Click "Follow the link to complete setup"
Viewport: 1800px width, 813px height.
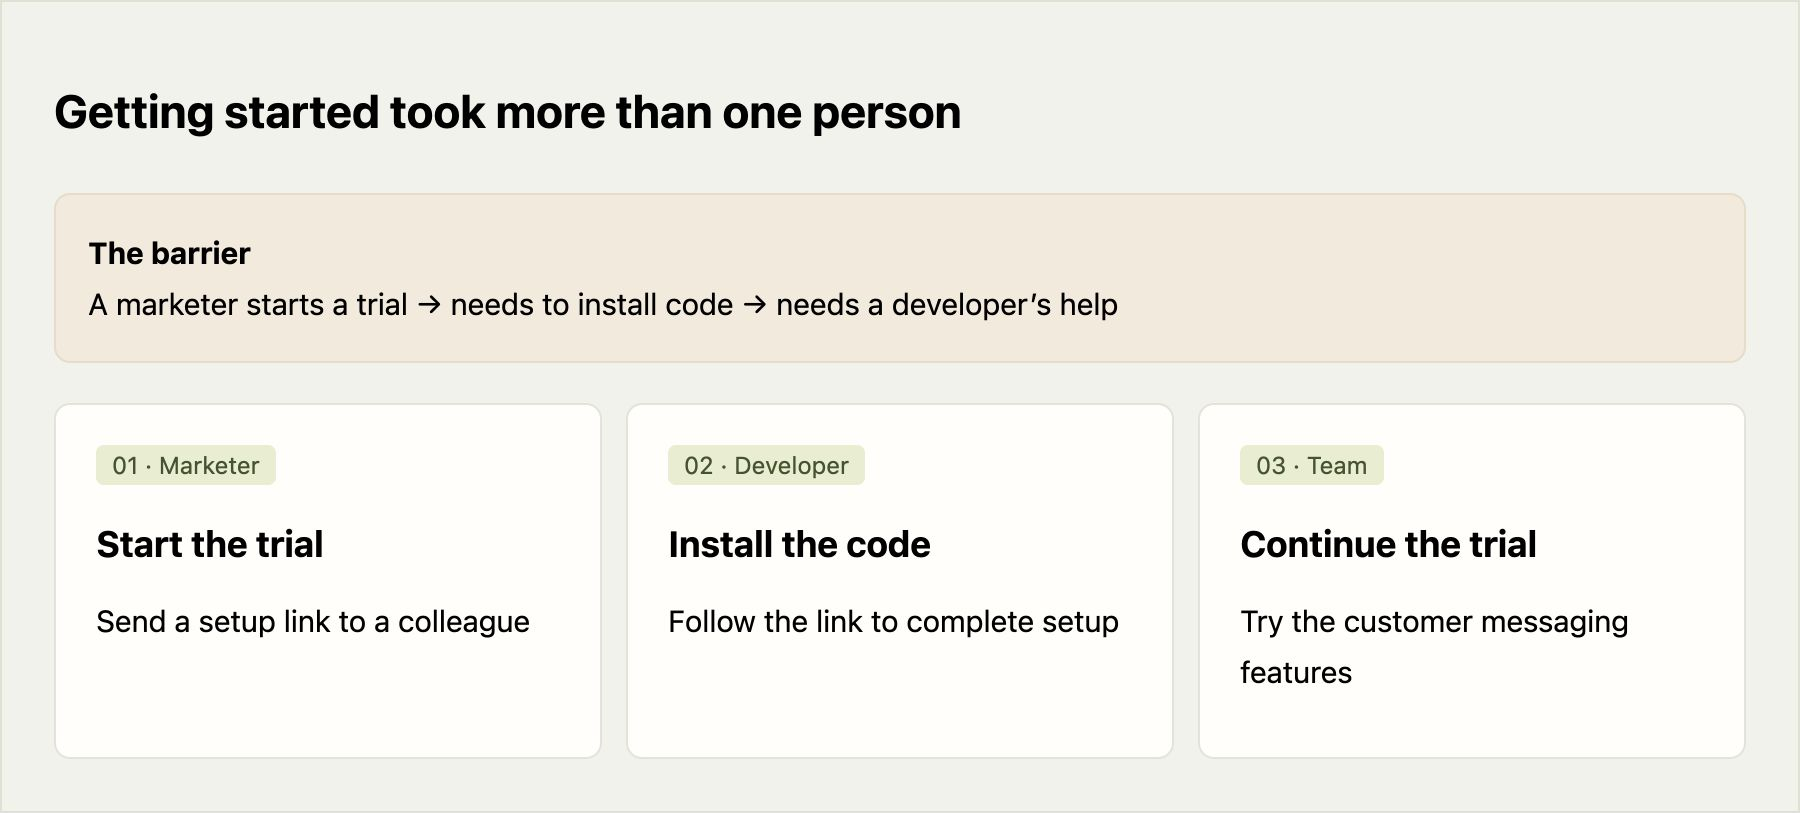tap(894, 621)
